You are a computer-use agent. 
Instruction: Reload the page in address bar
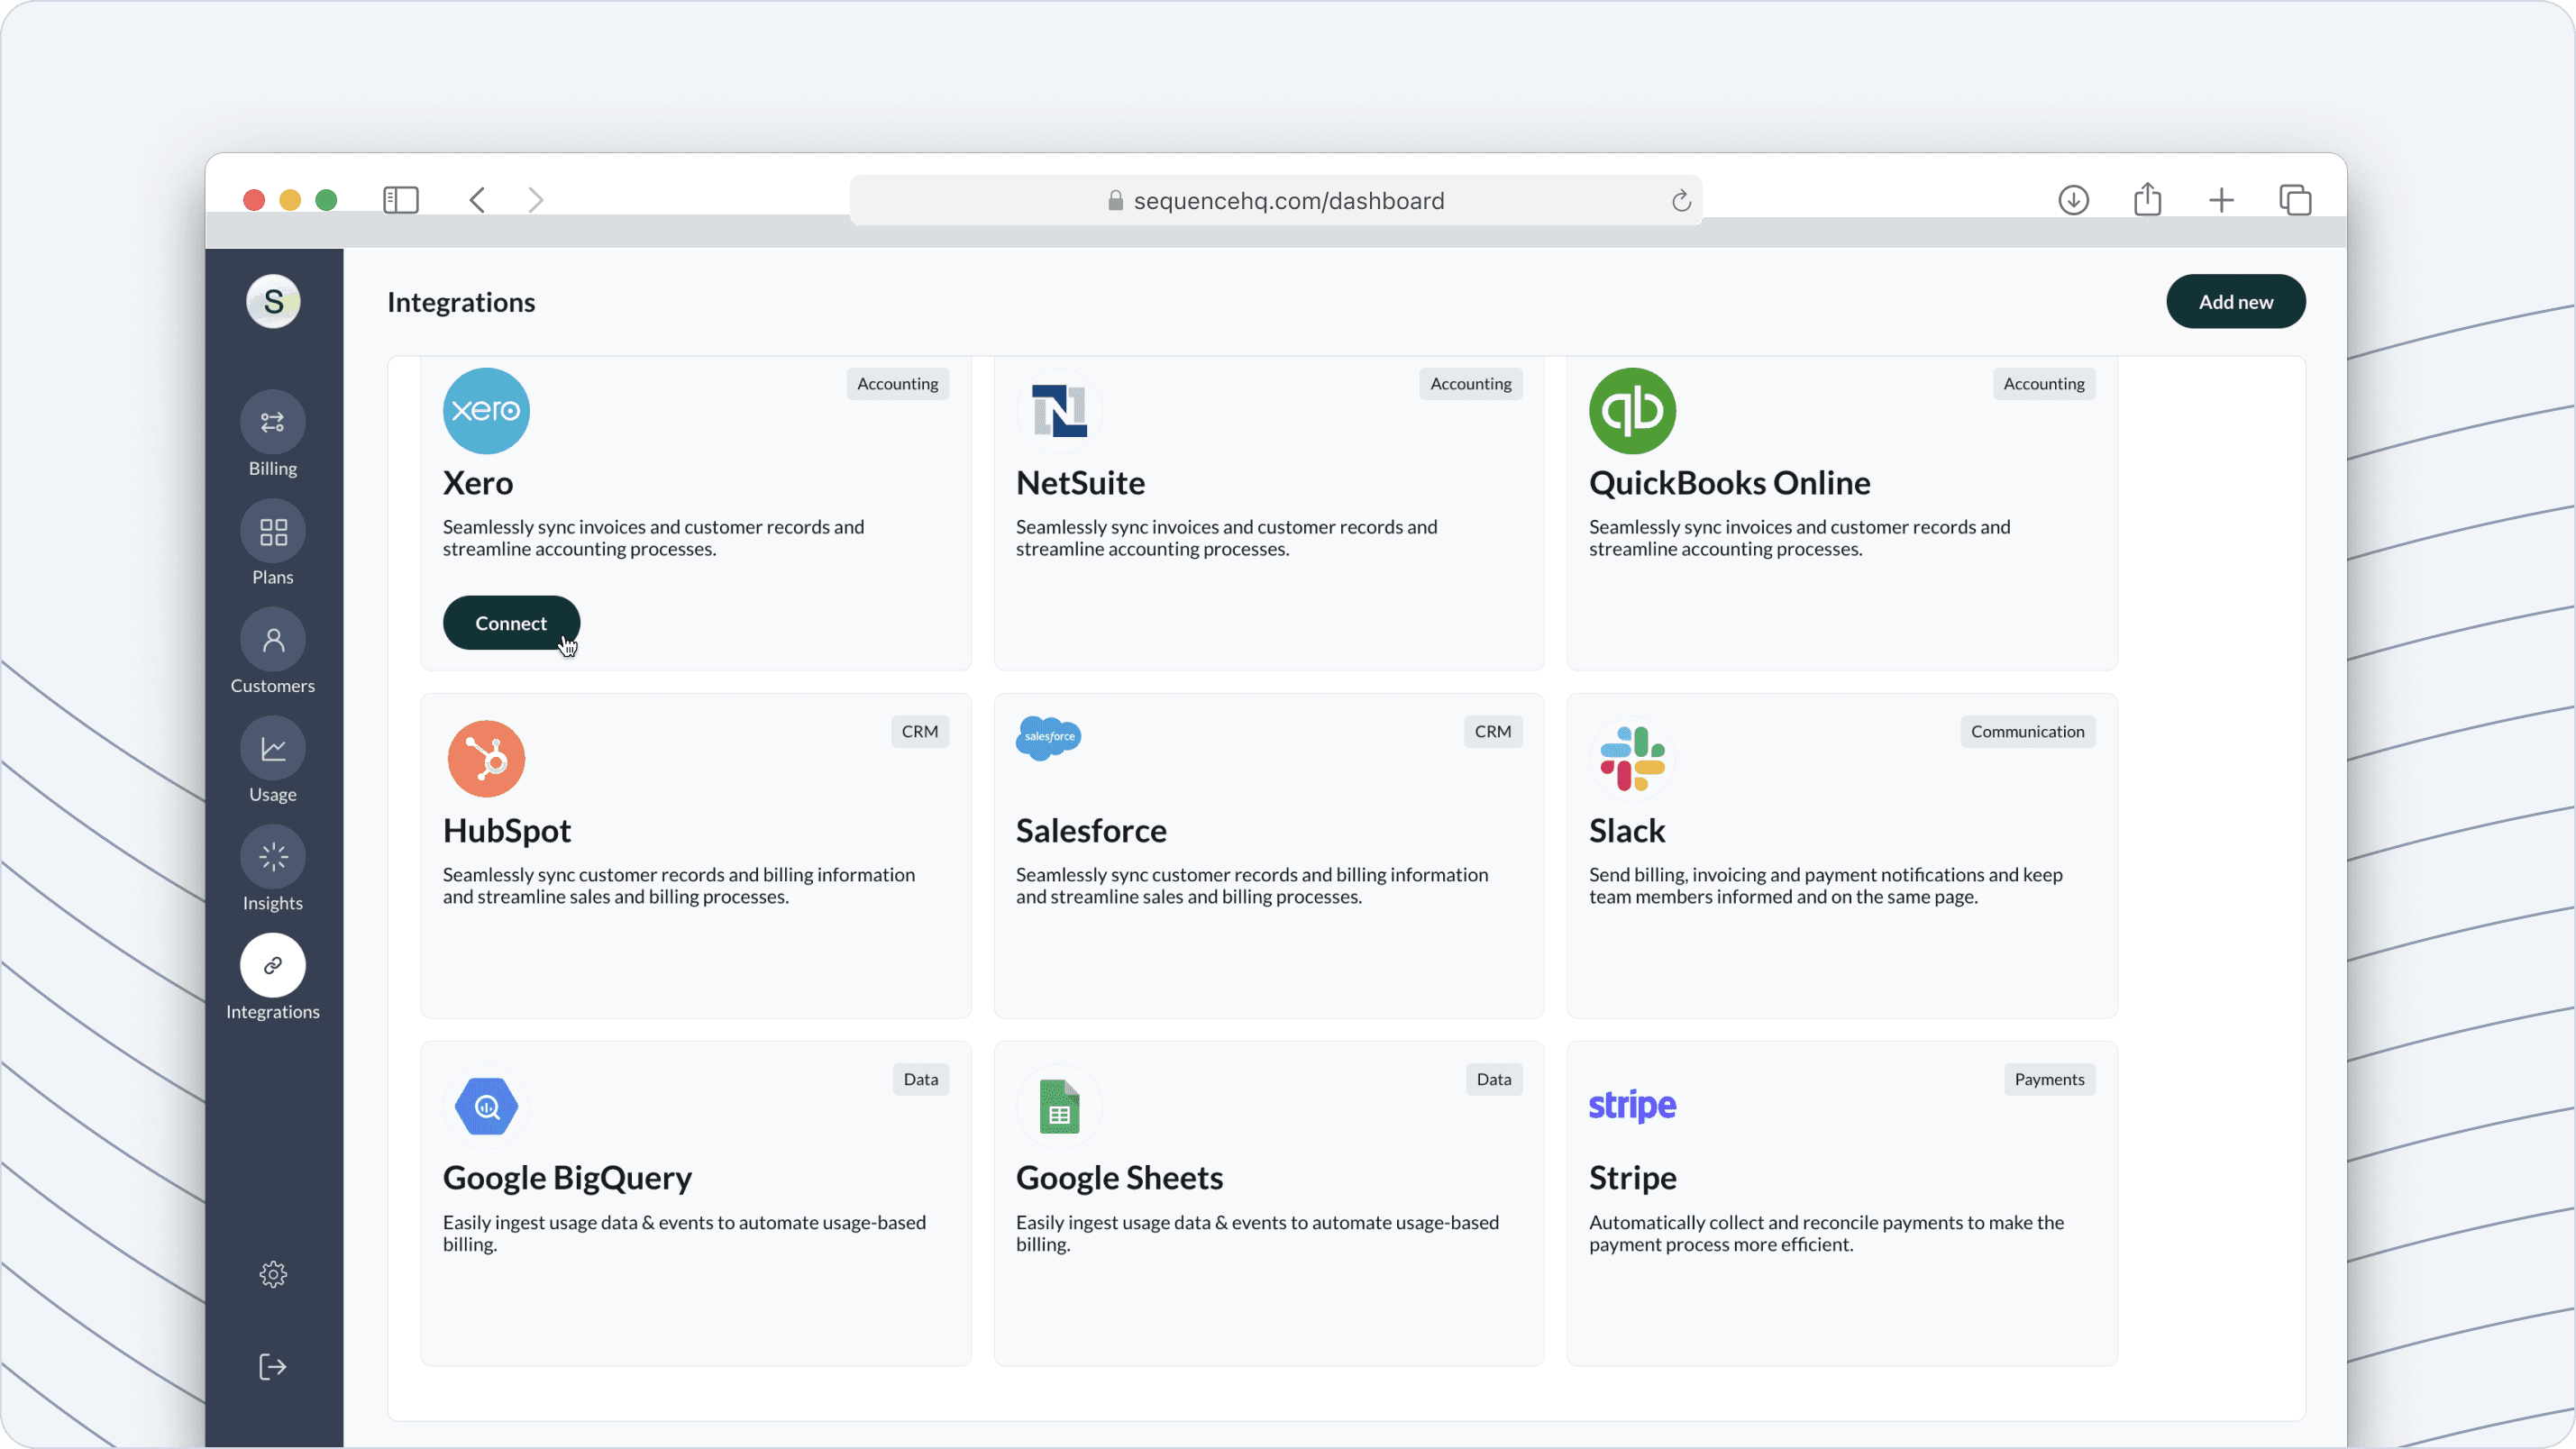click(x=1680, y=201)
